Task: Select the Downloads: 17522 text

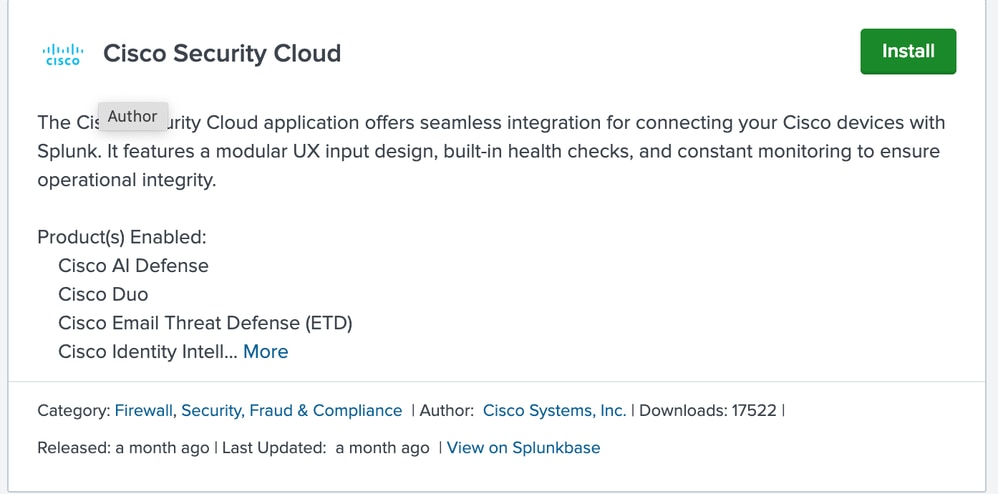Action: [708, 411]
